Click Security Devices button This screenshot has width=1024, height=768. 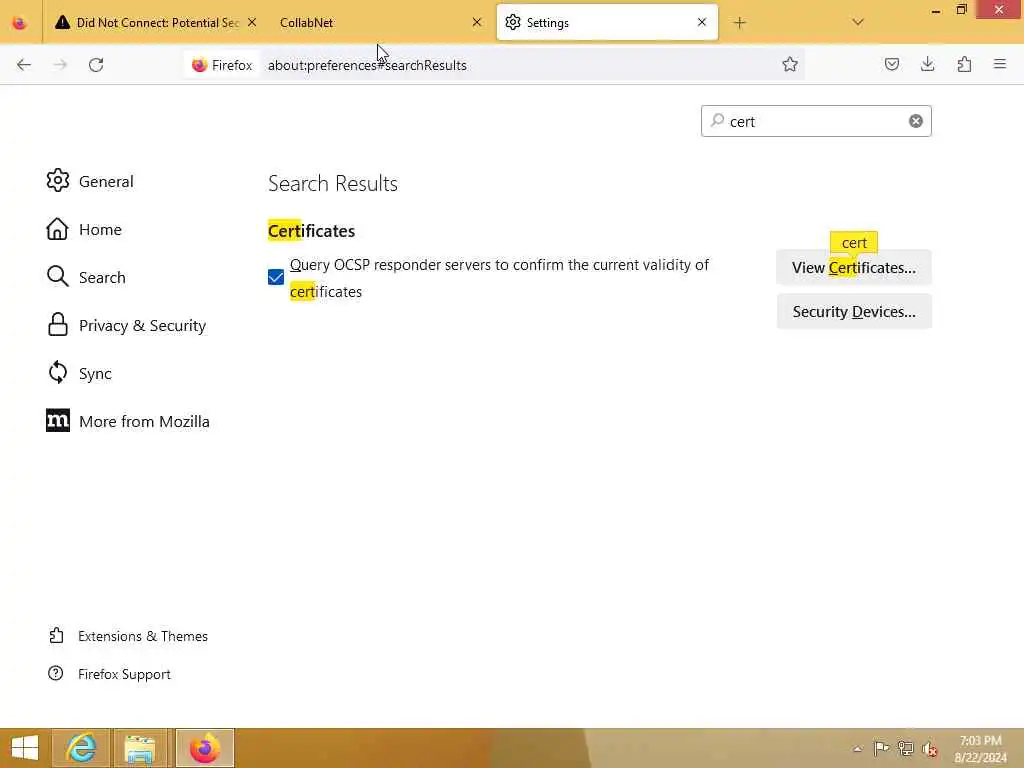click(854, 312)
